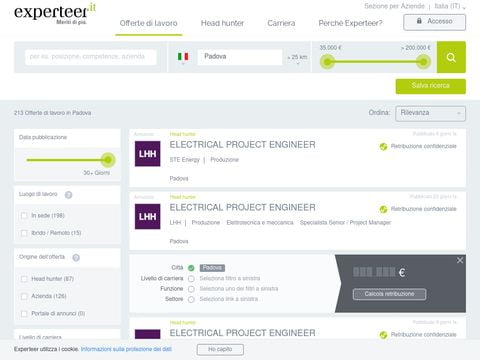Click salary icon on second job listing

pyautogui.click(x=383, y=209)
